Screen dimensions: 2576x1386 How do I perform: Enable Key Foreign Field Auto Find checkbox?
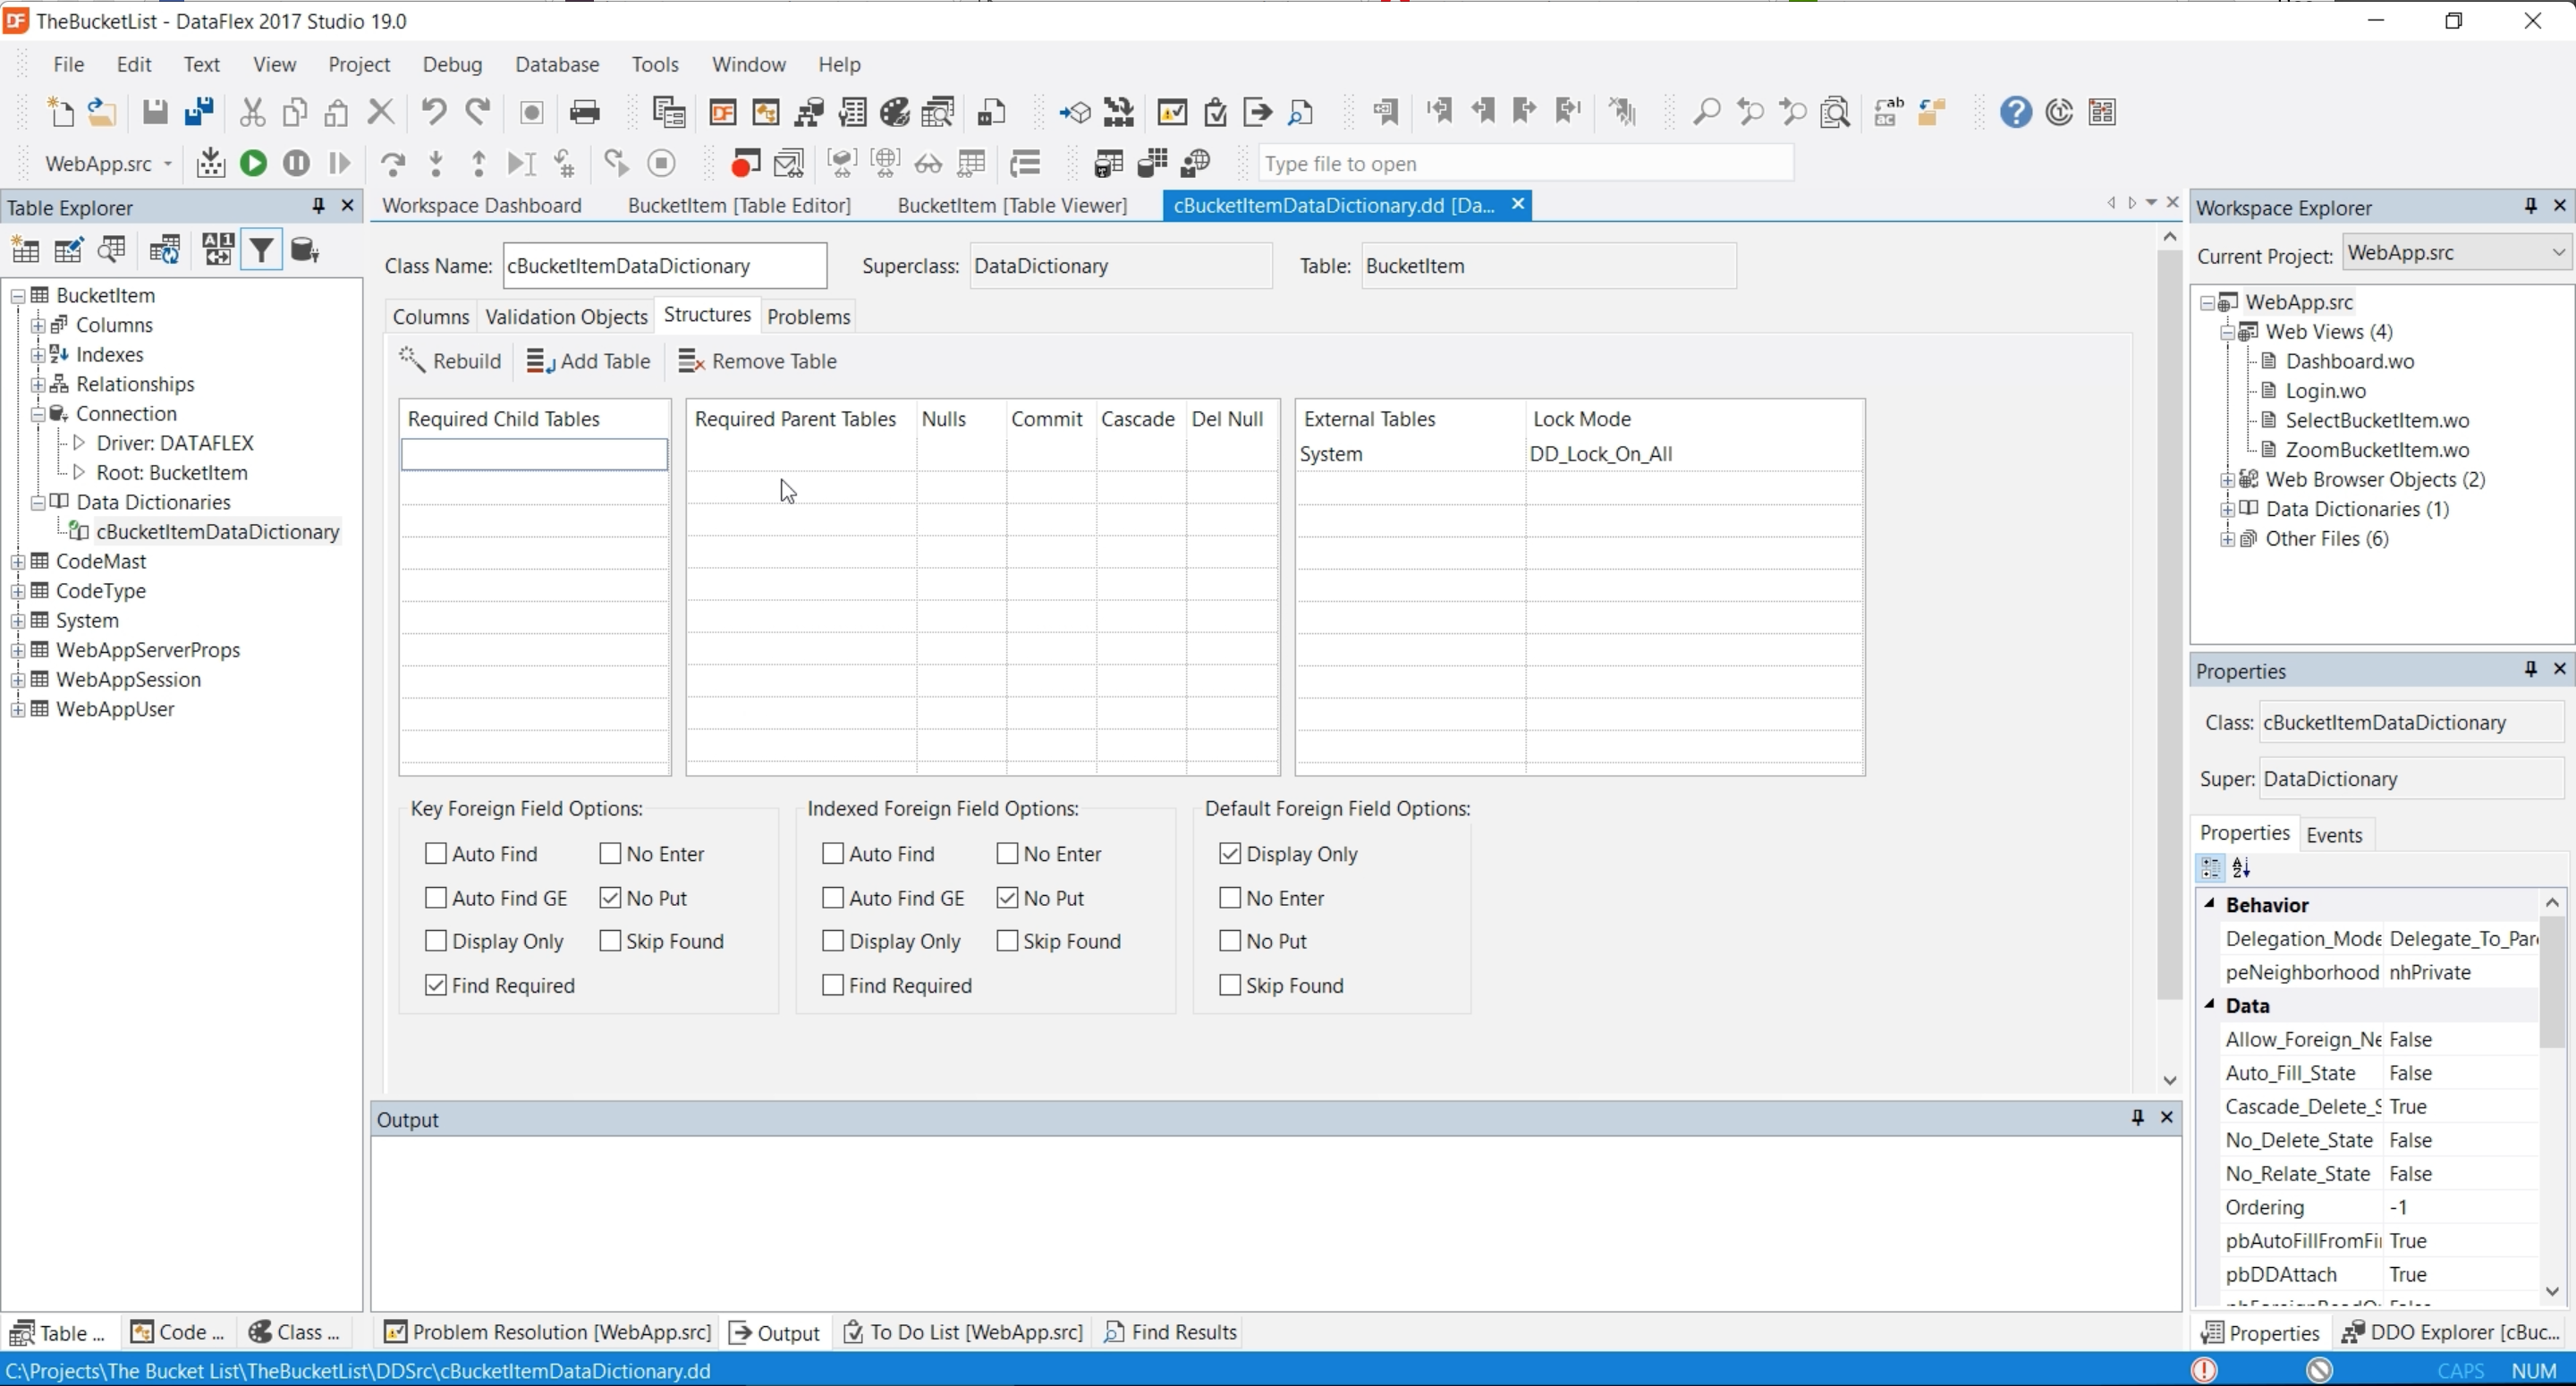tap(436, 854)
